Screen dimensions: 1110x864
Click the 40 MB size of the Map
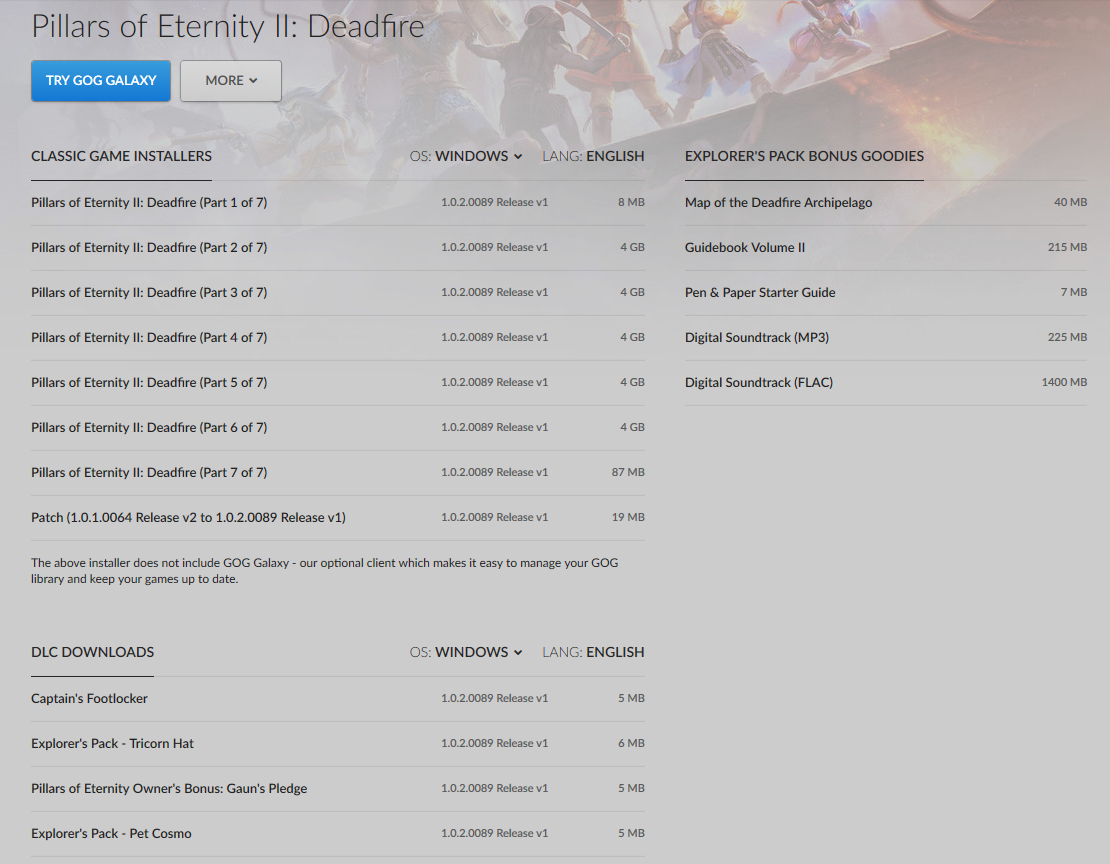click(x=1070, y=203)
